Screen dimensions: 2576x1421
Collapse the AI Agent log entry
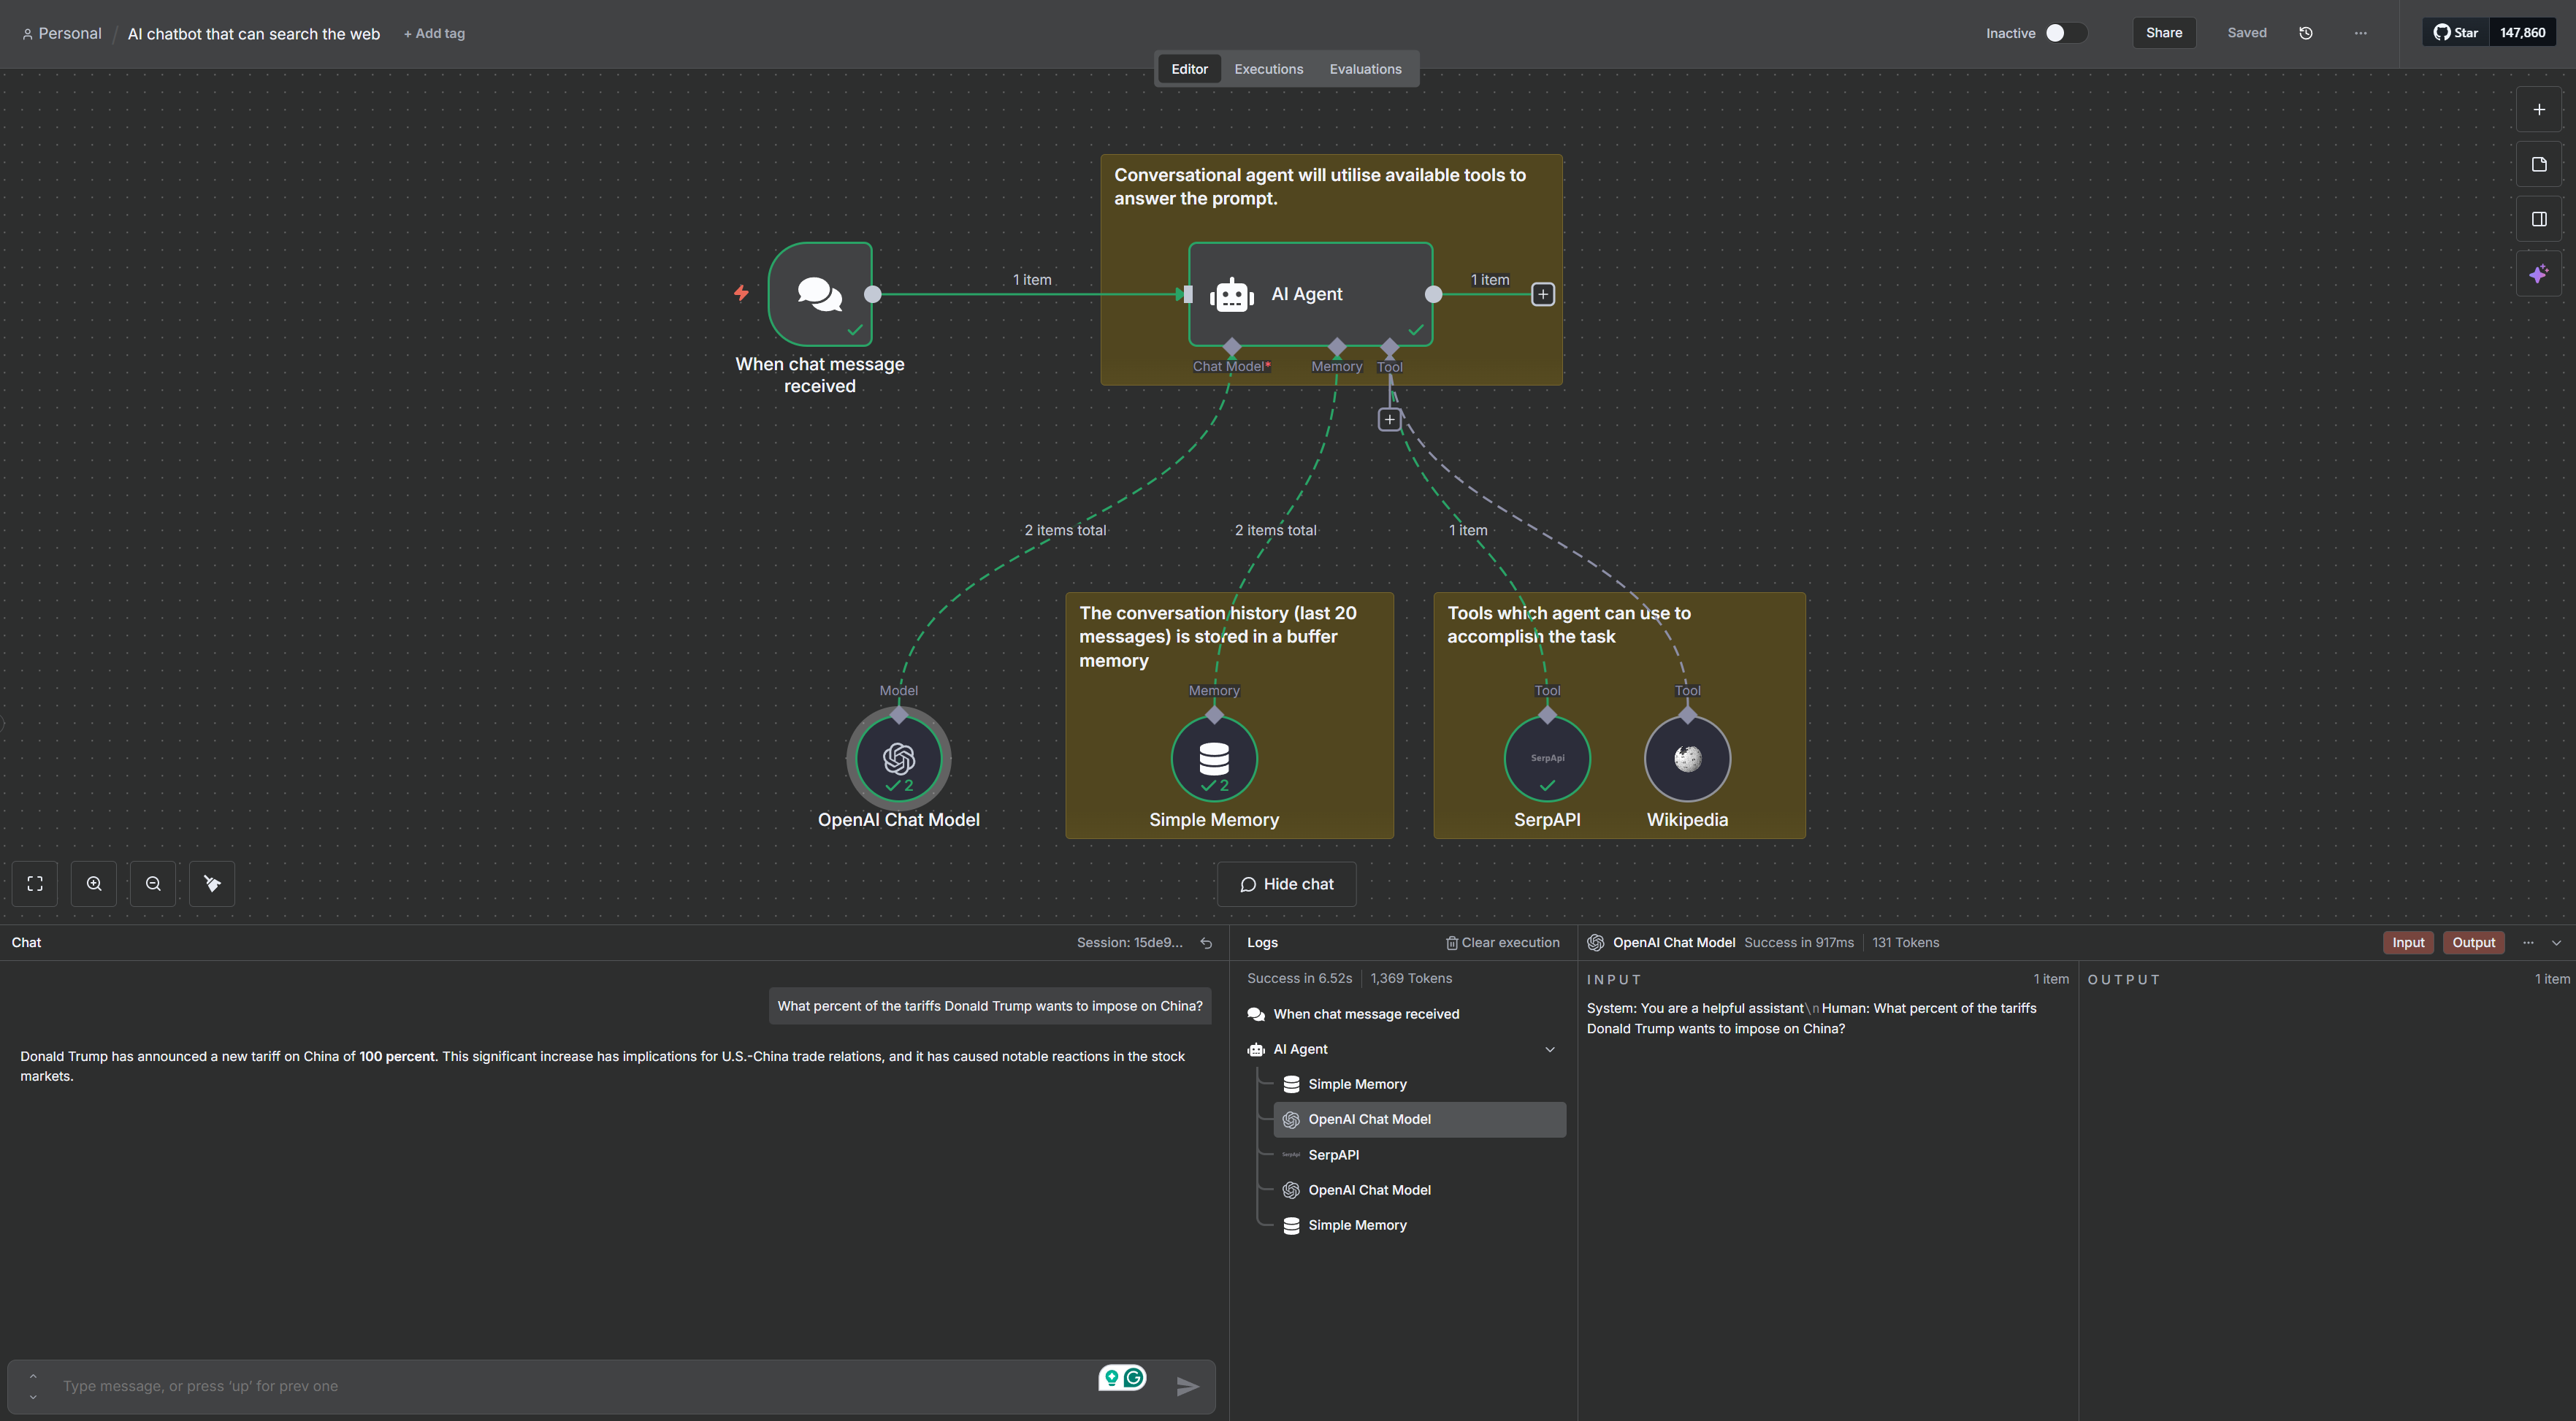tap(1550, 1050)
